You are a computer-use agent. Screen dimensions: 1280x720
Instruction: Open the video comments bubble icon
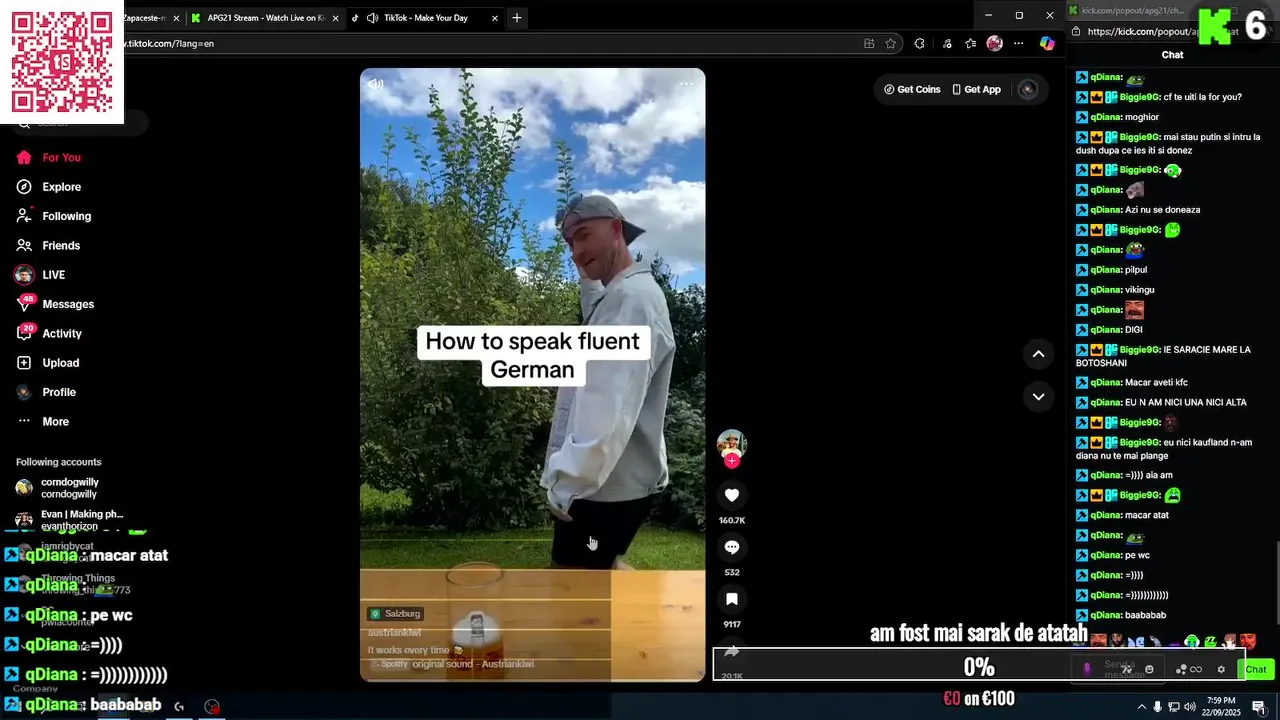(x=732, y=547)
